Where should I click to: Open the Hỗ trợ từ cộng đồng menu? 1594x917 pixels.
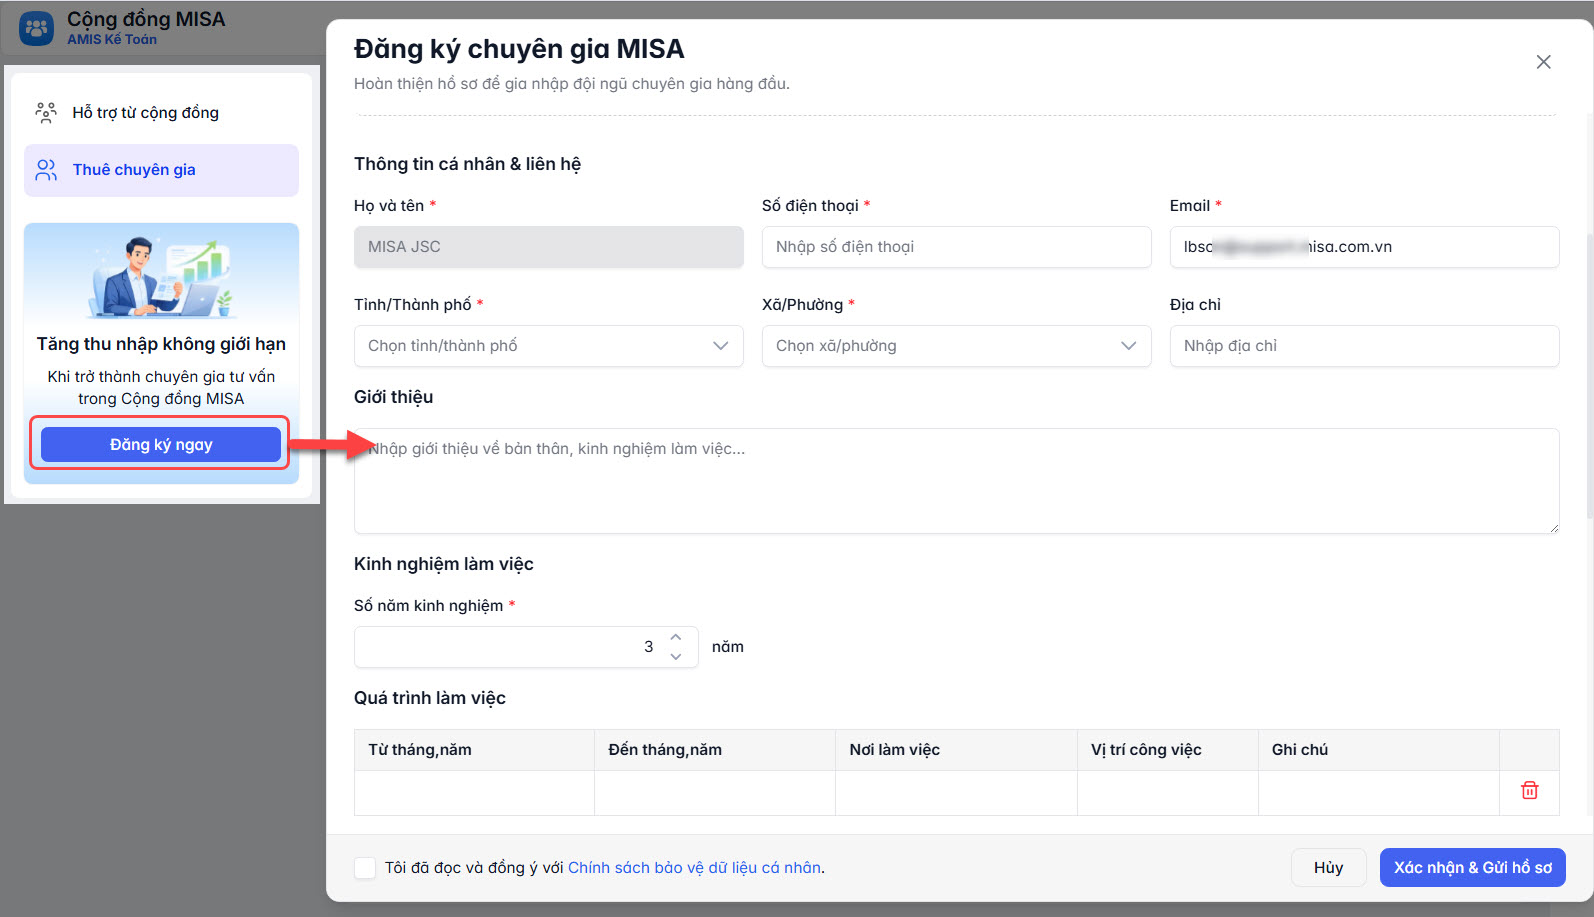(145, 113)
